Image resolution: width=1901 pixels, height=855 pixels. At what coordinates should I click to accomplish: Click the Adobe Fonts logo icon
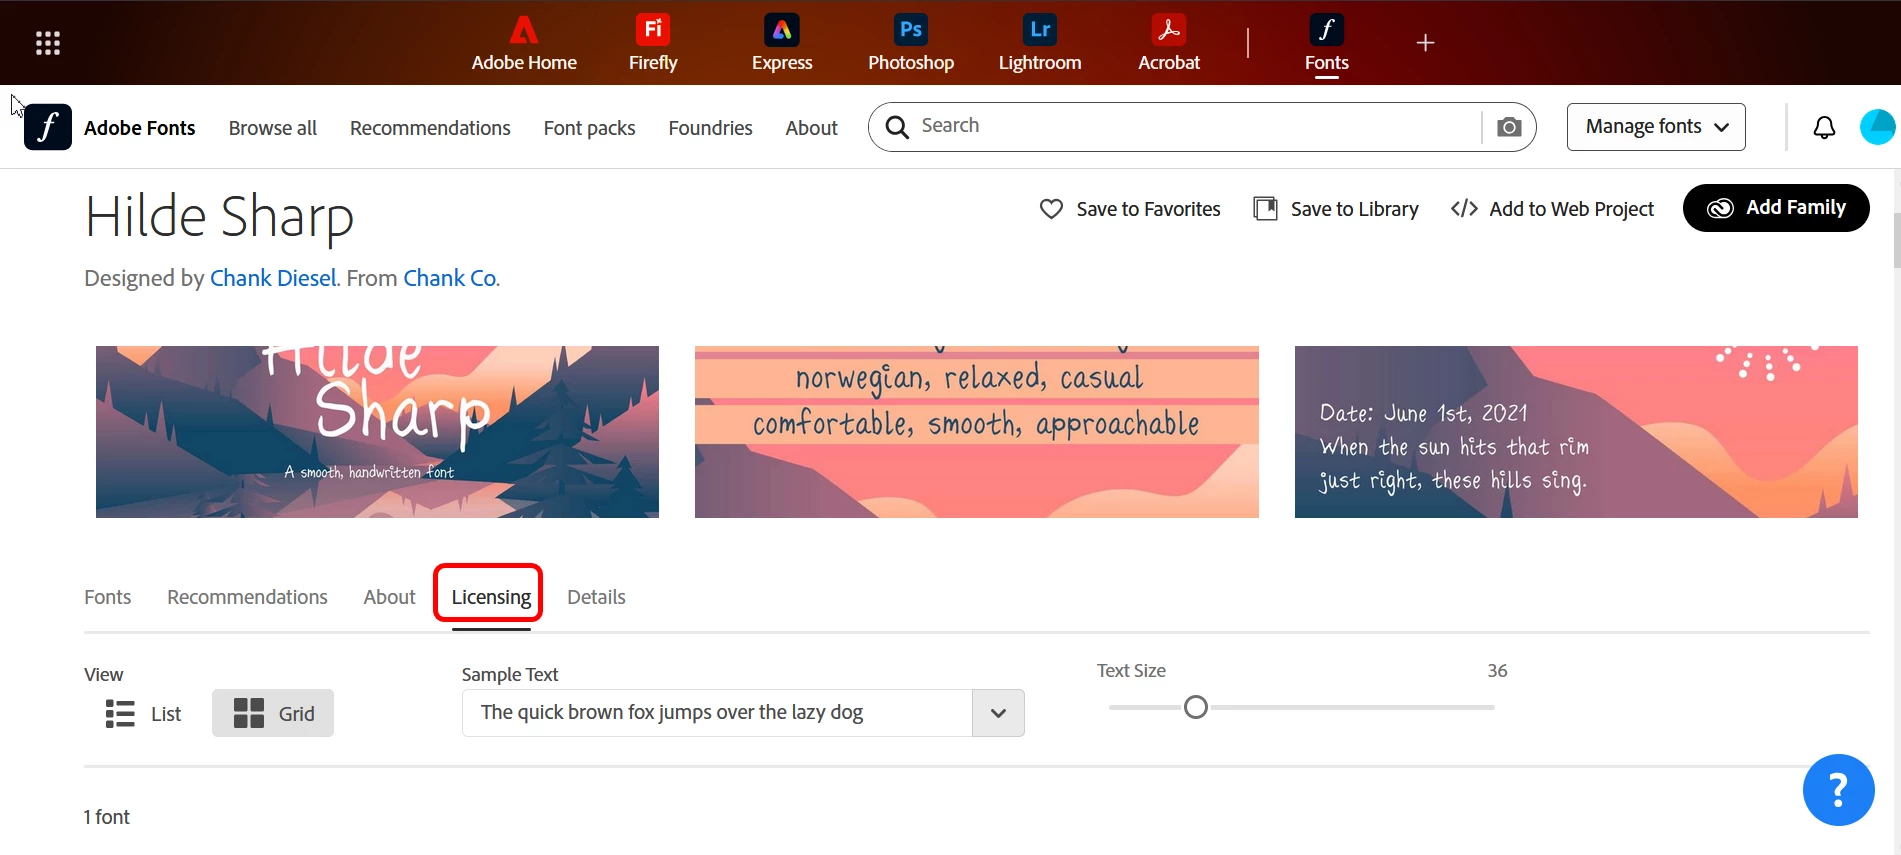click(x=48, y=127)
